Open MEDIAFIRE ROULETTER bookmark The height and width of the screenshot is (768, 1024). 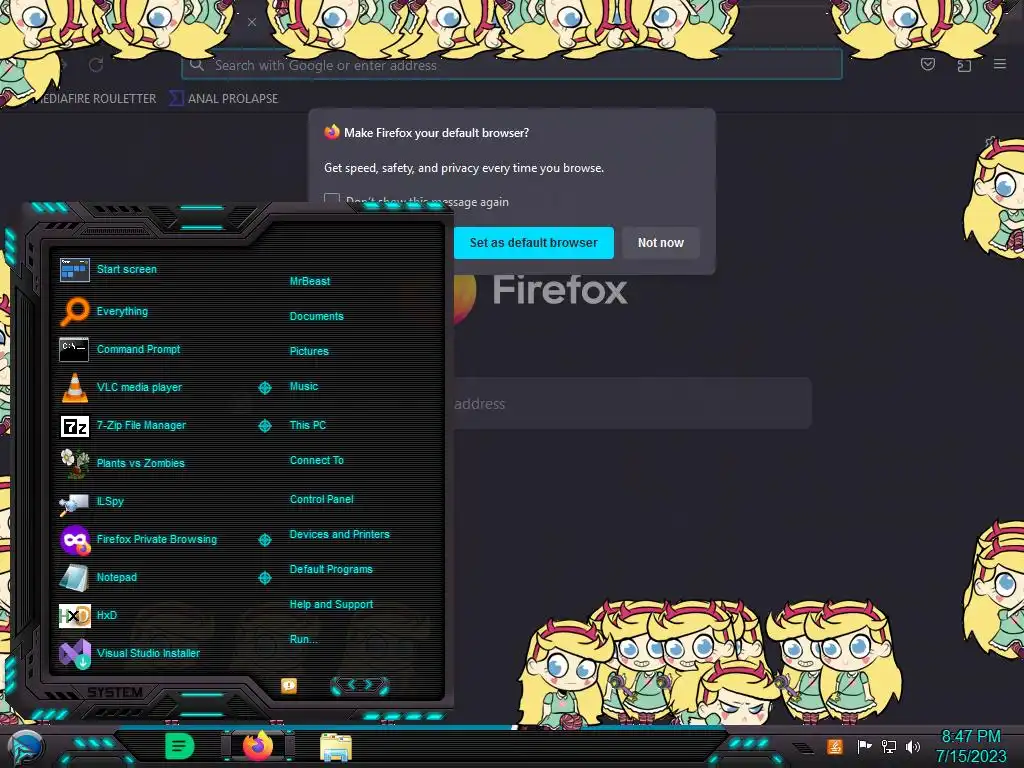pos(93,99)
